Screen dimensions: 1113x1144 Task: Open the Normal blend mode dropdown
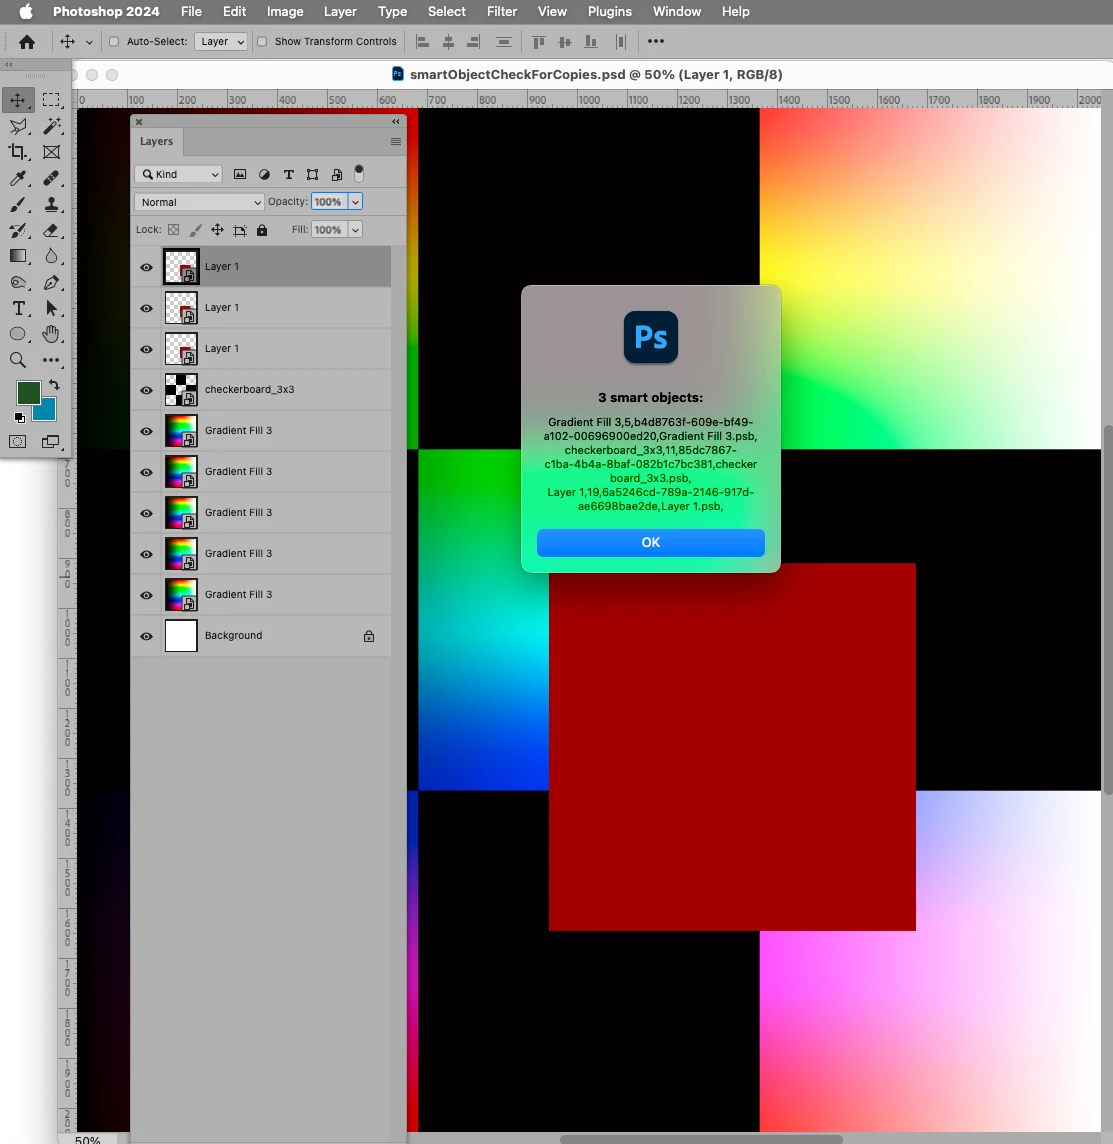click(x=199, y=202)
